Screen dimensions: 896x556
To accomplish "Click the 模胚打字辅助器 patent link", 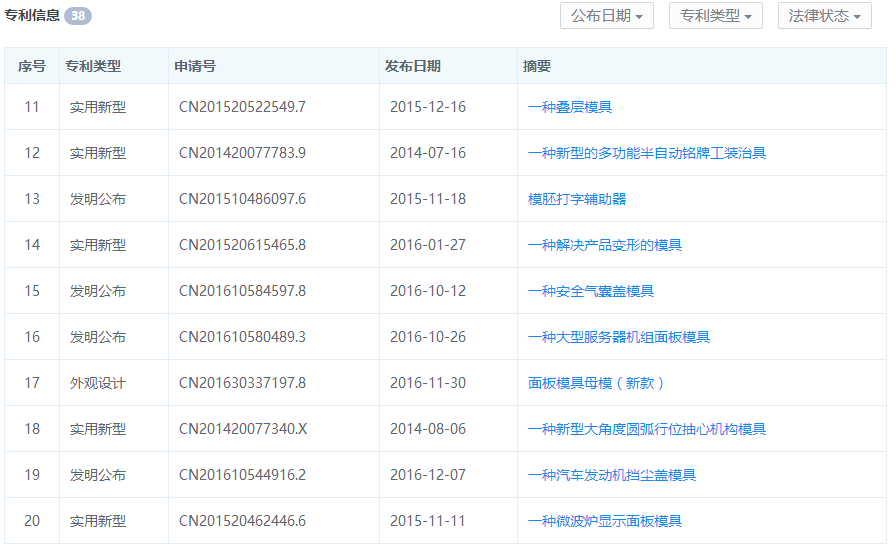I will (x=577, y=199).
